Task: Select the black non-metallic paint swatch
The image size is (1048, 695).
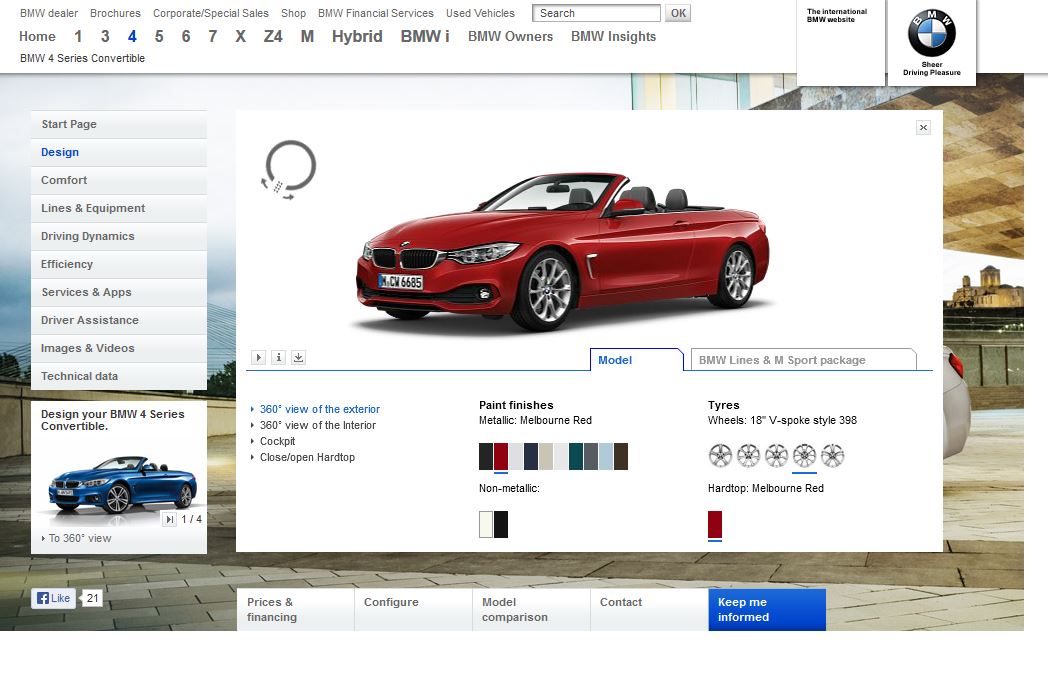Action: click(501, 524)
